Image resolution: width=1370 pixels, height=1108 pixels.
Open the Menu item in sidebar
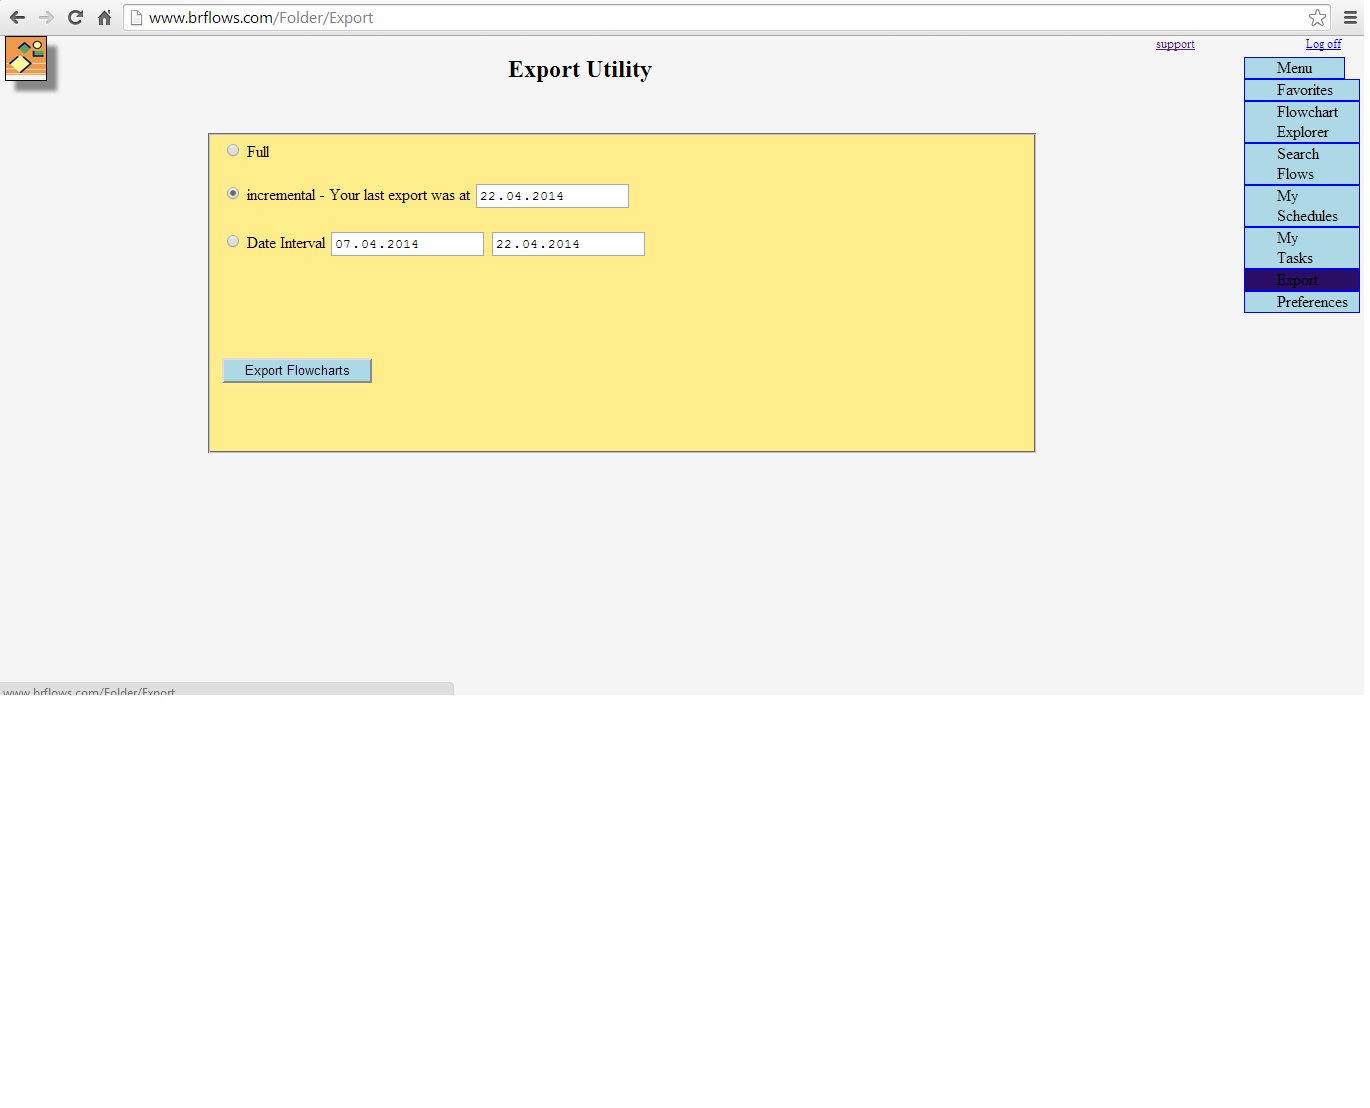point(1294,68)
